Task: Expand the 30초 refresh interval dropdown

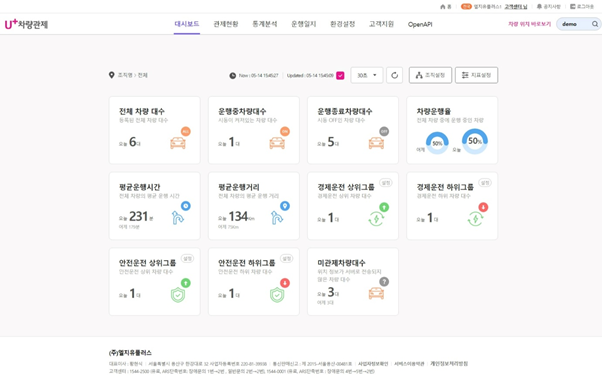Action: 367,75
